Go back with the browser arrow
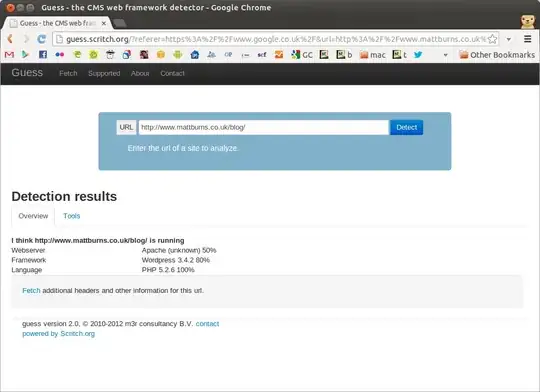The width and height of the screenshot is (540, 392). (x=10, y=39)
